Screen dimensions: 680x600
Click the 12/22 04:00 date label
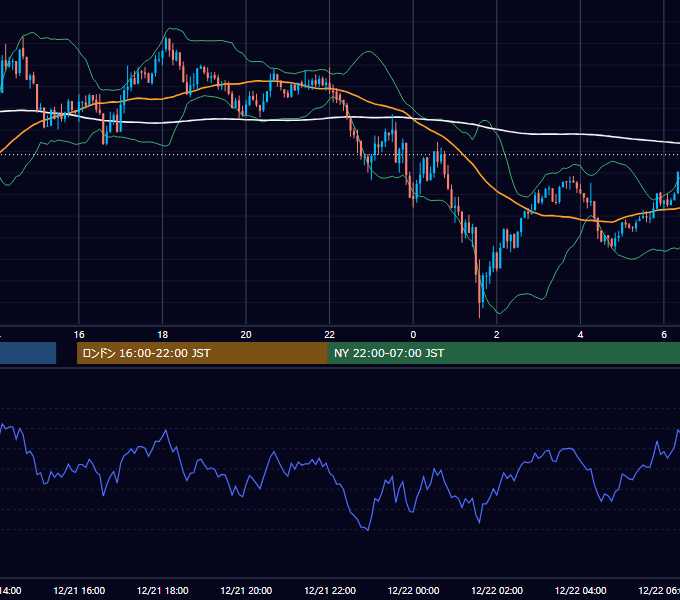point(580,591)
